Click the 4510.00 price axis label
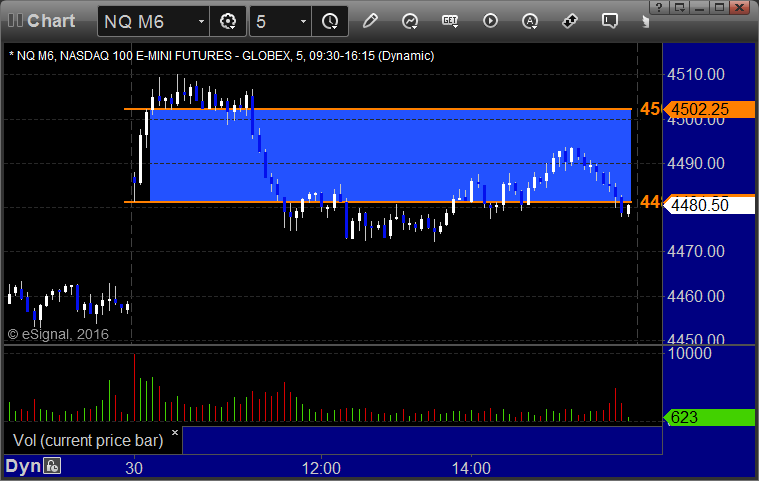Screen dimensions: 759x481 click(696, 75)
